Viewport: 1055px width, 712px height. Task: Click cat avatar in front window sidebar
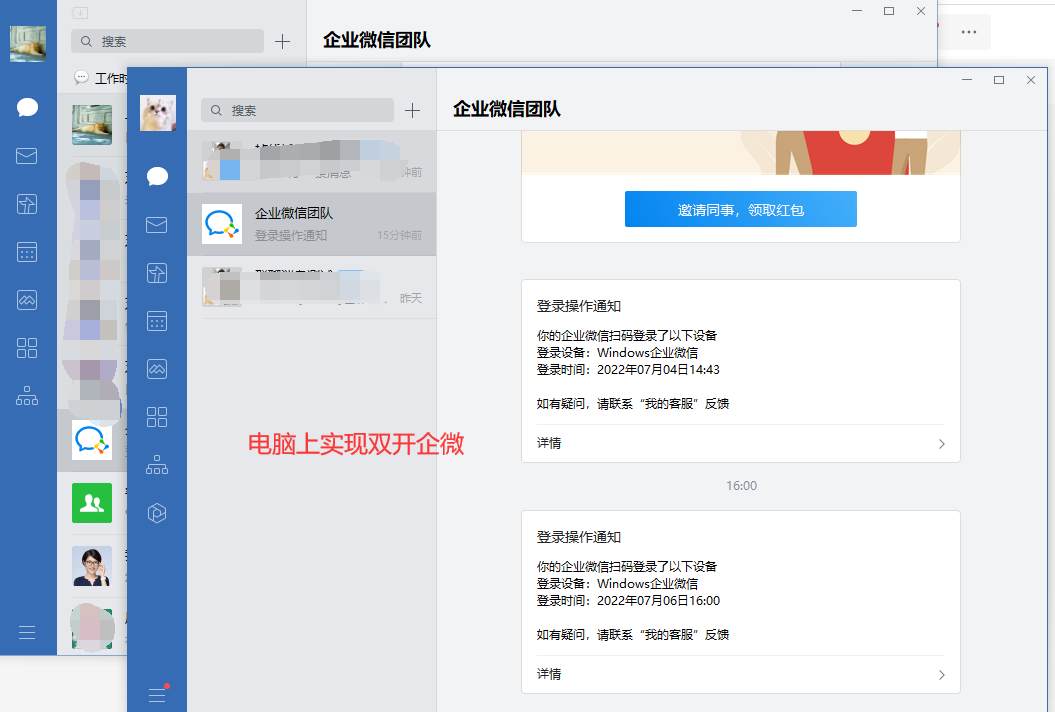157,113
